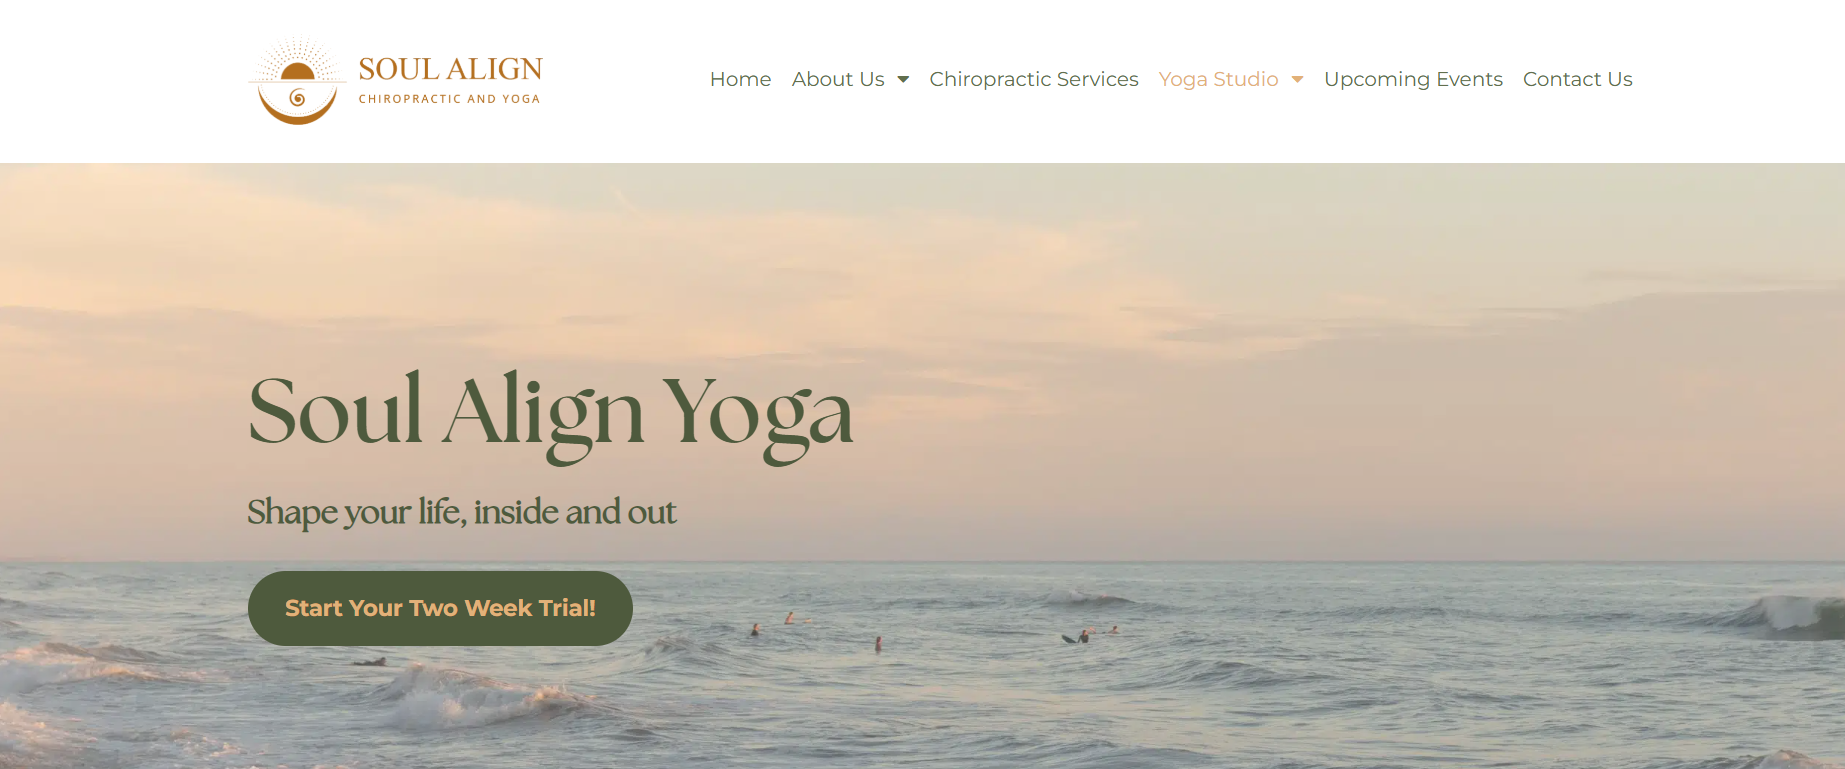The image size is (1845, 769).
Task: Click the 'Shape your life, inside and out' subtitle
Action: [462, 512]
